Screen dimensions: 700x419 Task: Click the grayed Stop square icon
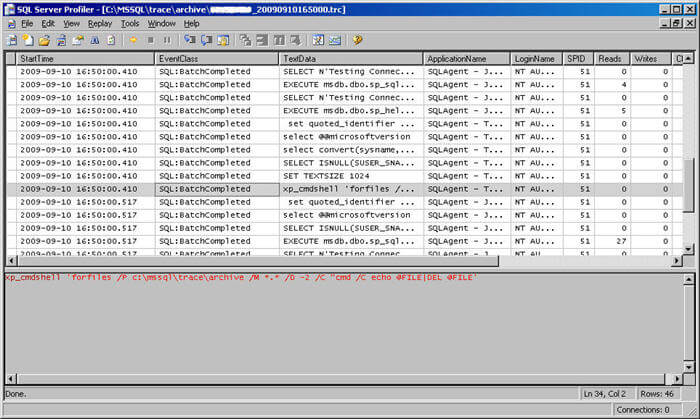[x=150, y=41]
